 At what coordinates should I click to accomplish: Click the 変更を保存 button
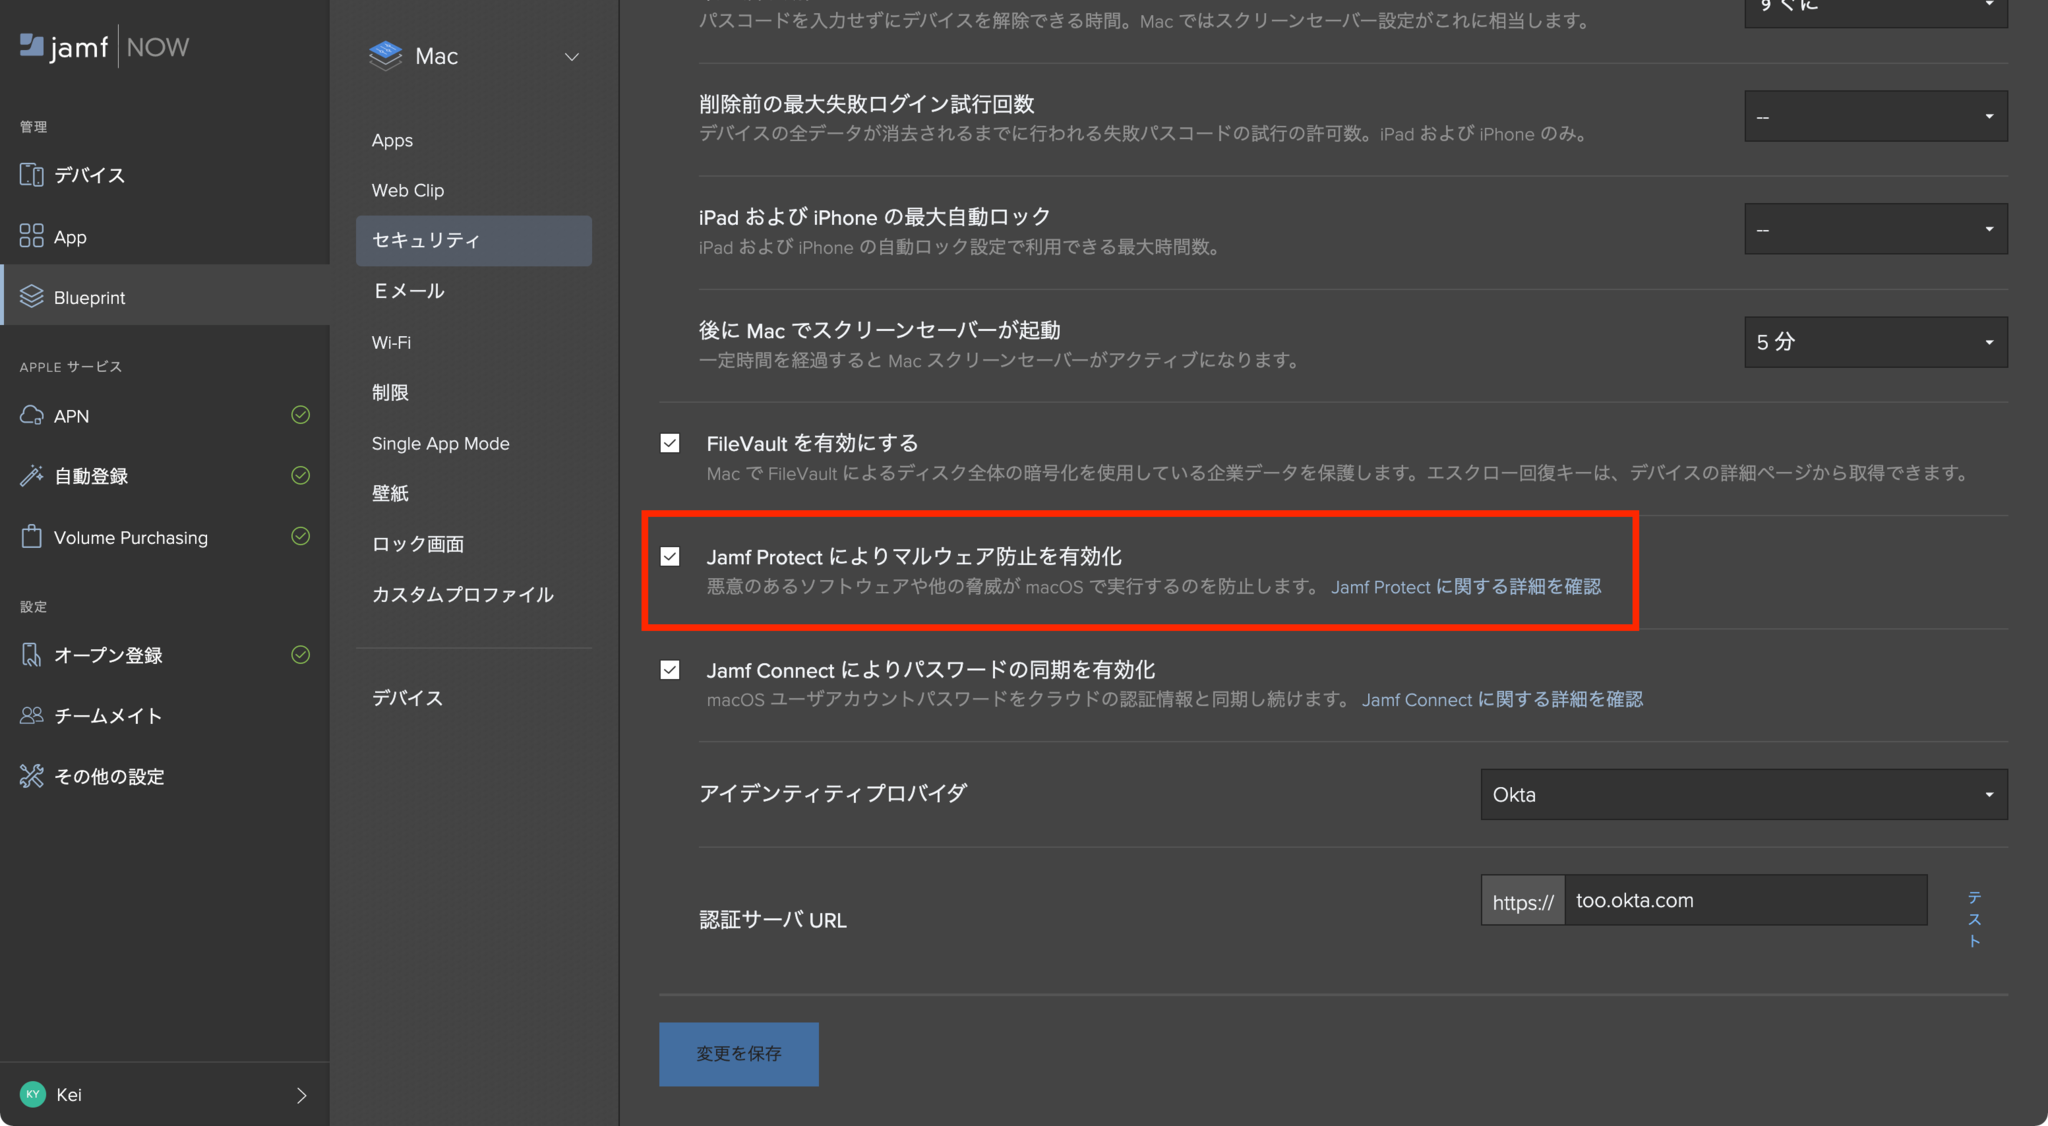tap(739, 1054)
